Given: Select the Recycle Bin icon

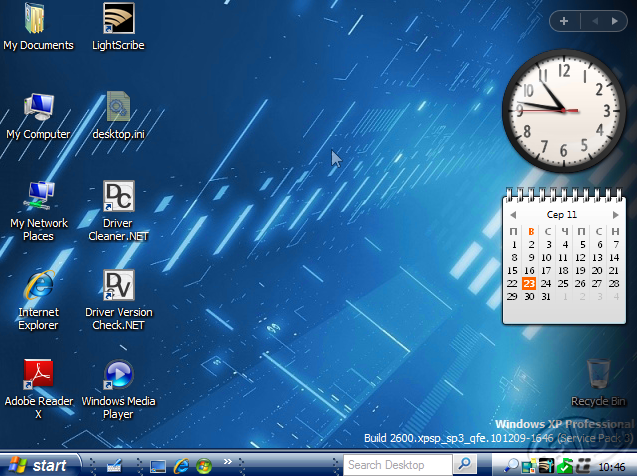Looking at the screenshot, I should (598, 383).
